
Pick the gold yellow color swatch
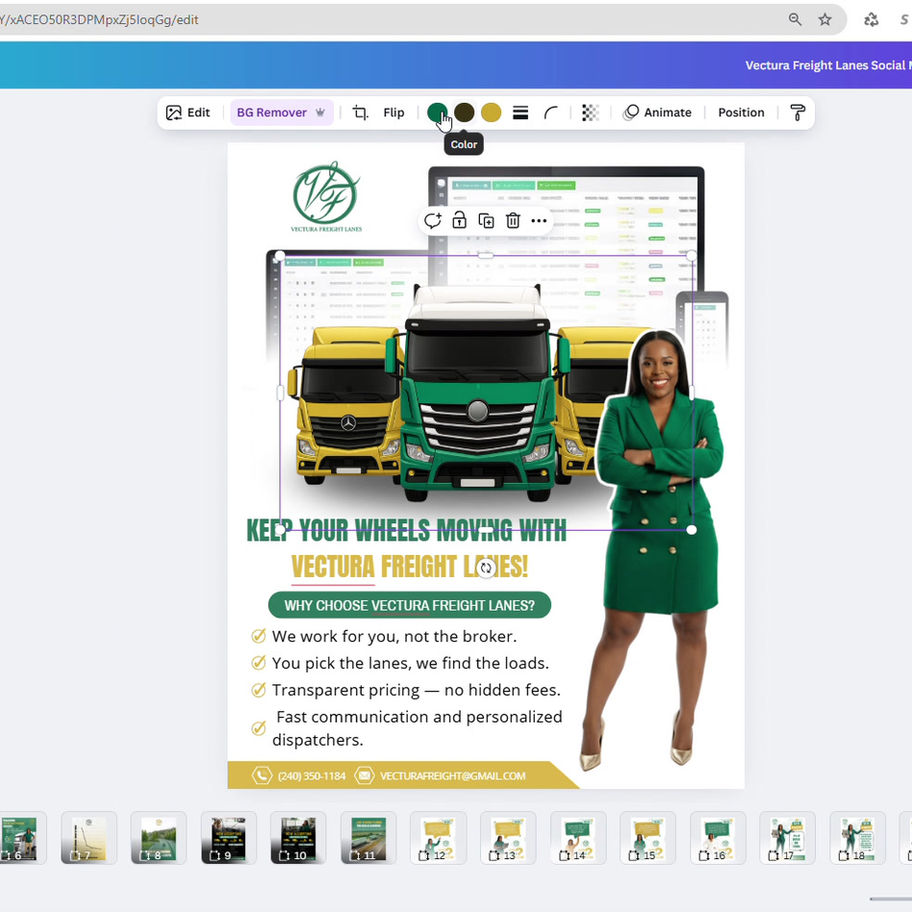pos(491,112)
